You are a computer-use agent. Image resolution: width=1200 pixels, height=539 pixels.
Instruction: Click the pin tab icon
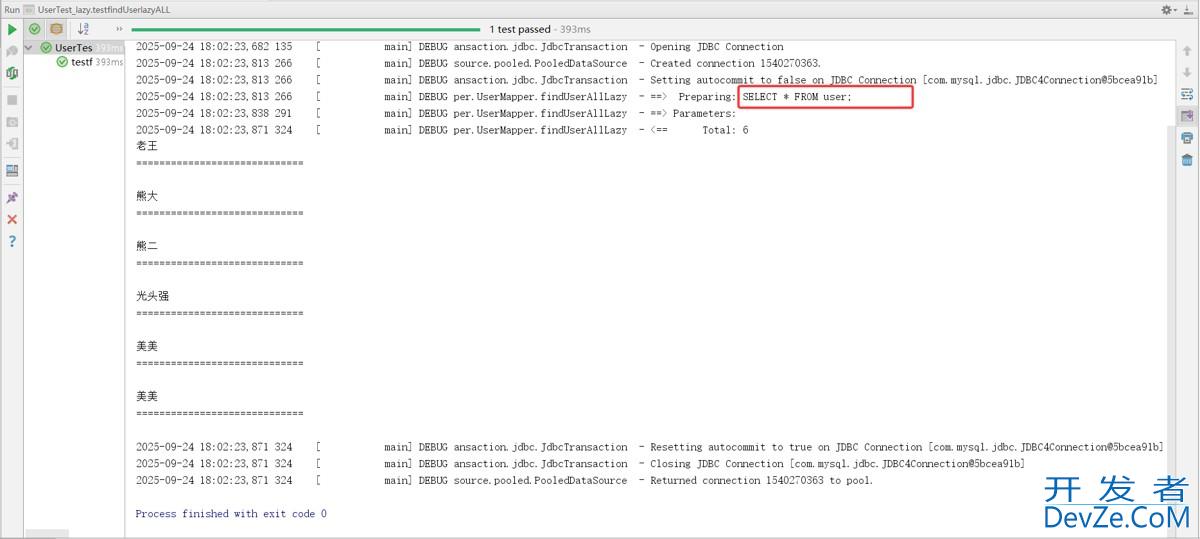coord(12,197)
